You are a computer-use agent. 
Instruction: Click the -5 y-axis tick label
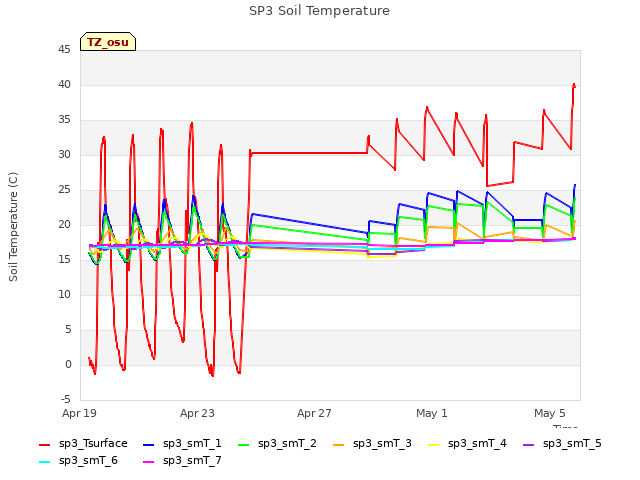coord(66,399)
